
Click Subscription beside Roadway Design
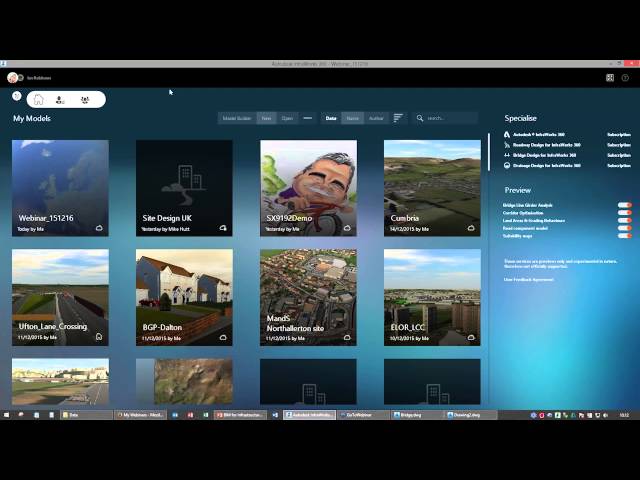click(619, 145)
